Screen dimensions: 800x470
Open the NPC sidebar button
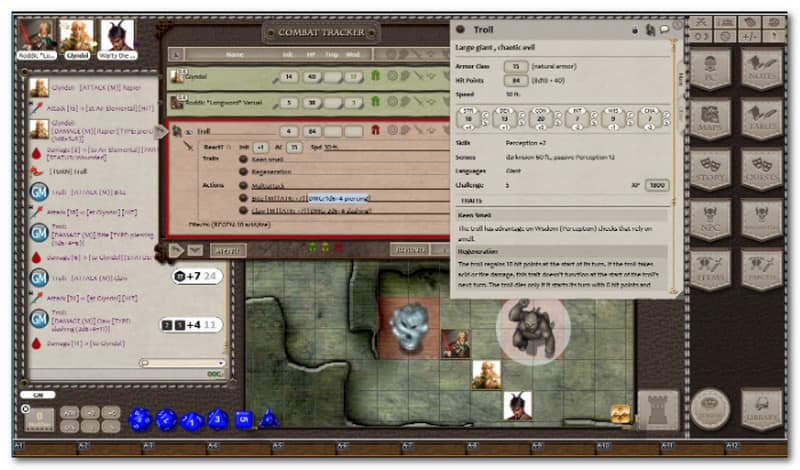pyautogui.click(x=711, y=220)
